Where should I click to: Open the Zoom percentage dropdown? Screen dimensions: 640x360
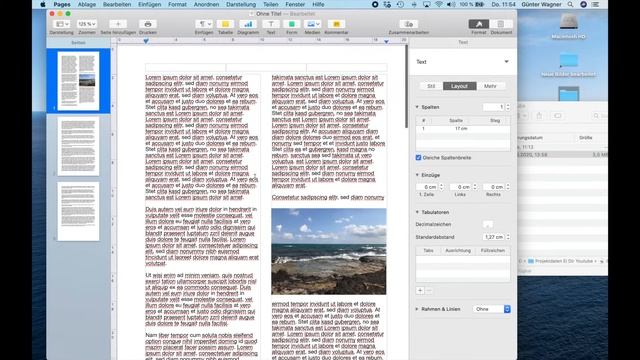pos(87,24)
